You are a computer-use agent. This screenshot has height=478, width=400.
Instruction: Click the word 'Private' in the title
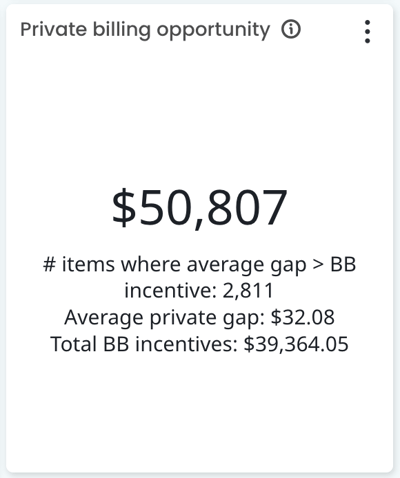tap(54, 29)
